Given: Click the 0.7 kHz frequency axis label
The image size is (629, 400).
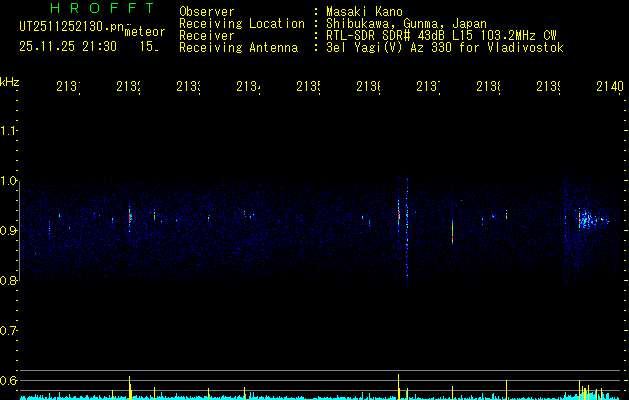Looking at the screenshot, I should click(x=8, y=331).
